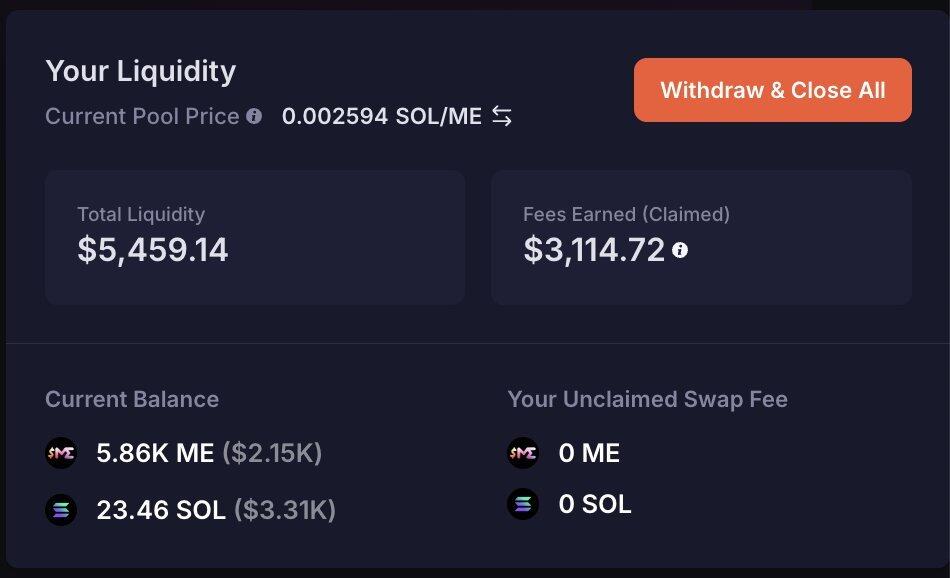
Task: Click the Your Liquidity heading
Action: tap(141, 71)
